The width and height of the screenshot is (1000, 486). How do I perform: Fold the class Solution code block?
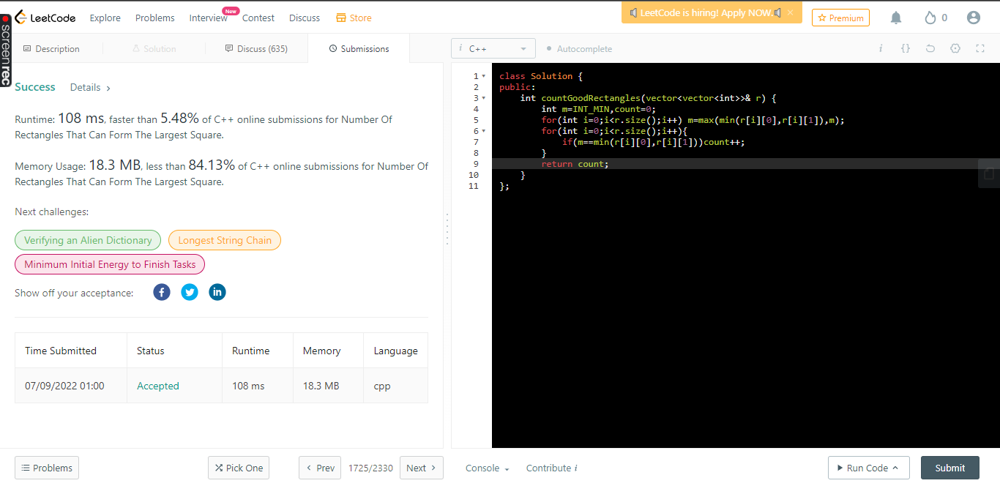click(484, 76)
